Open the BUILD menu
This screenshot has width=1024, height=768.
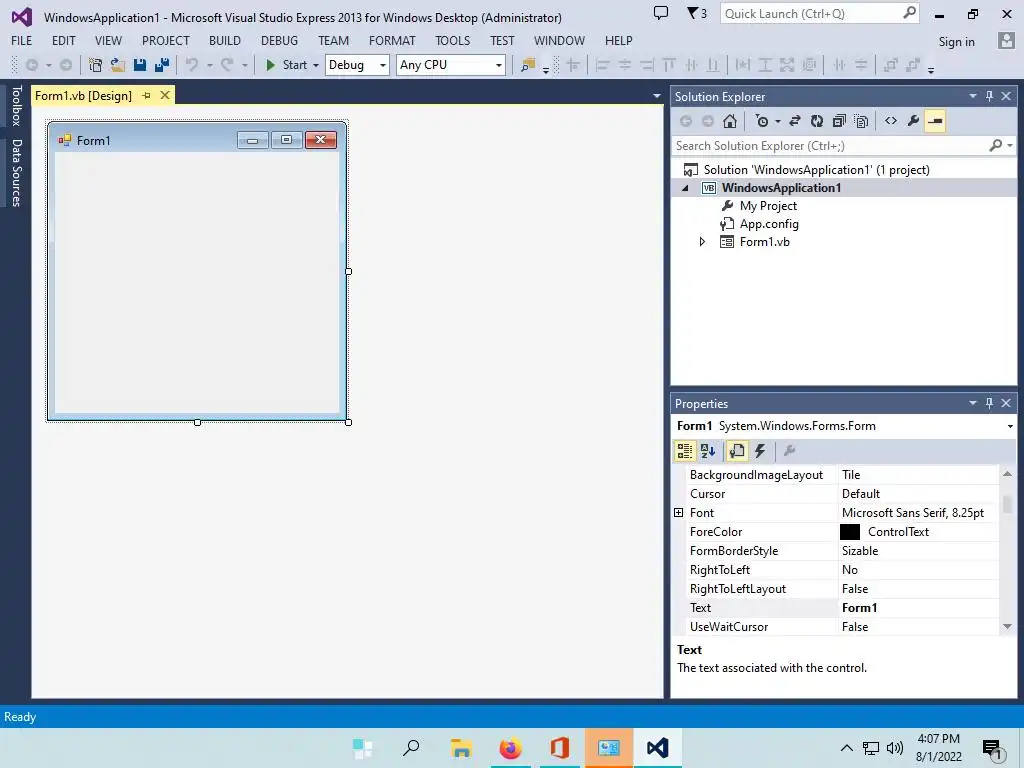click(x=225, y=40)
